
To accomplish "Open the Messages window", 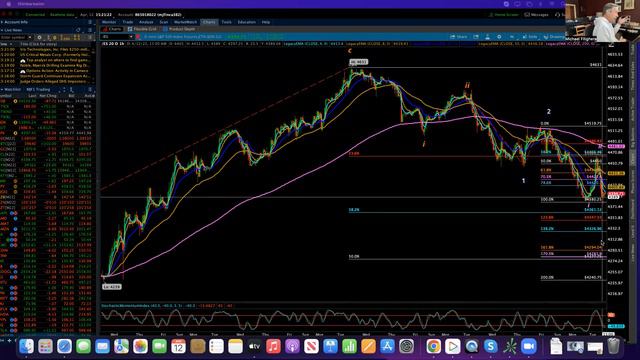I will coord(537,15).
